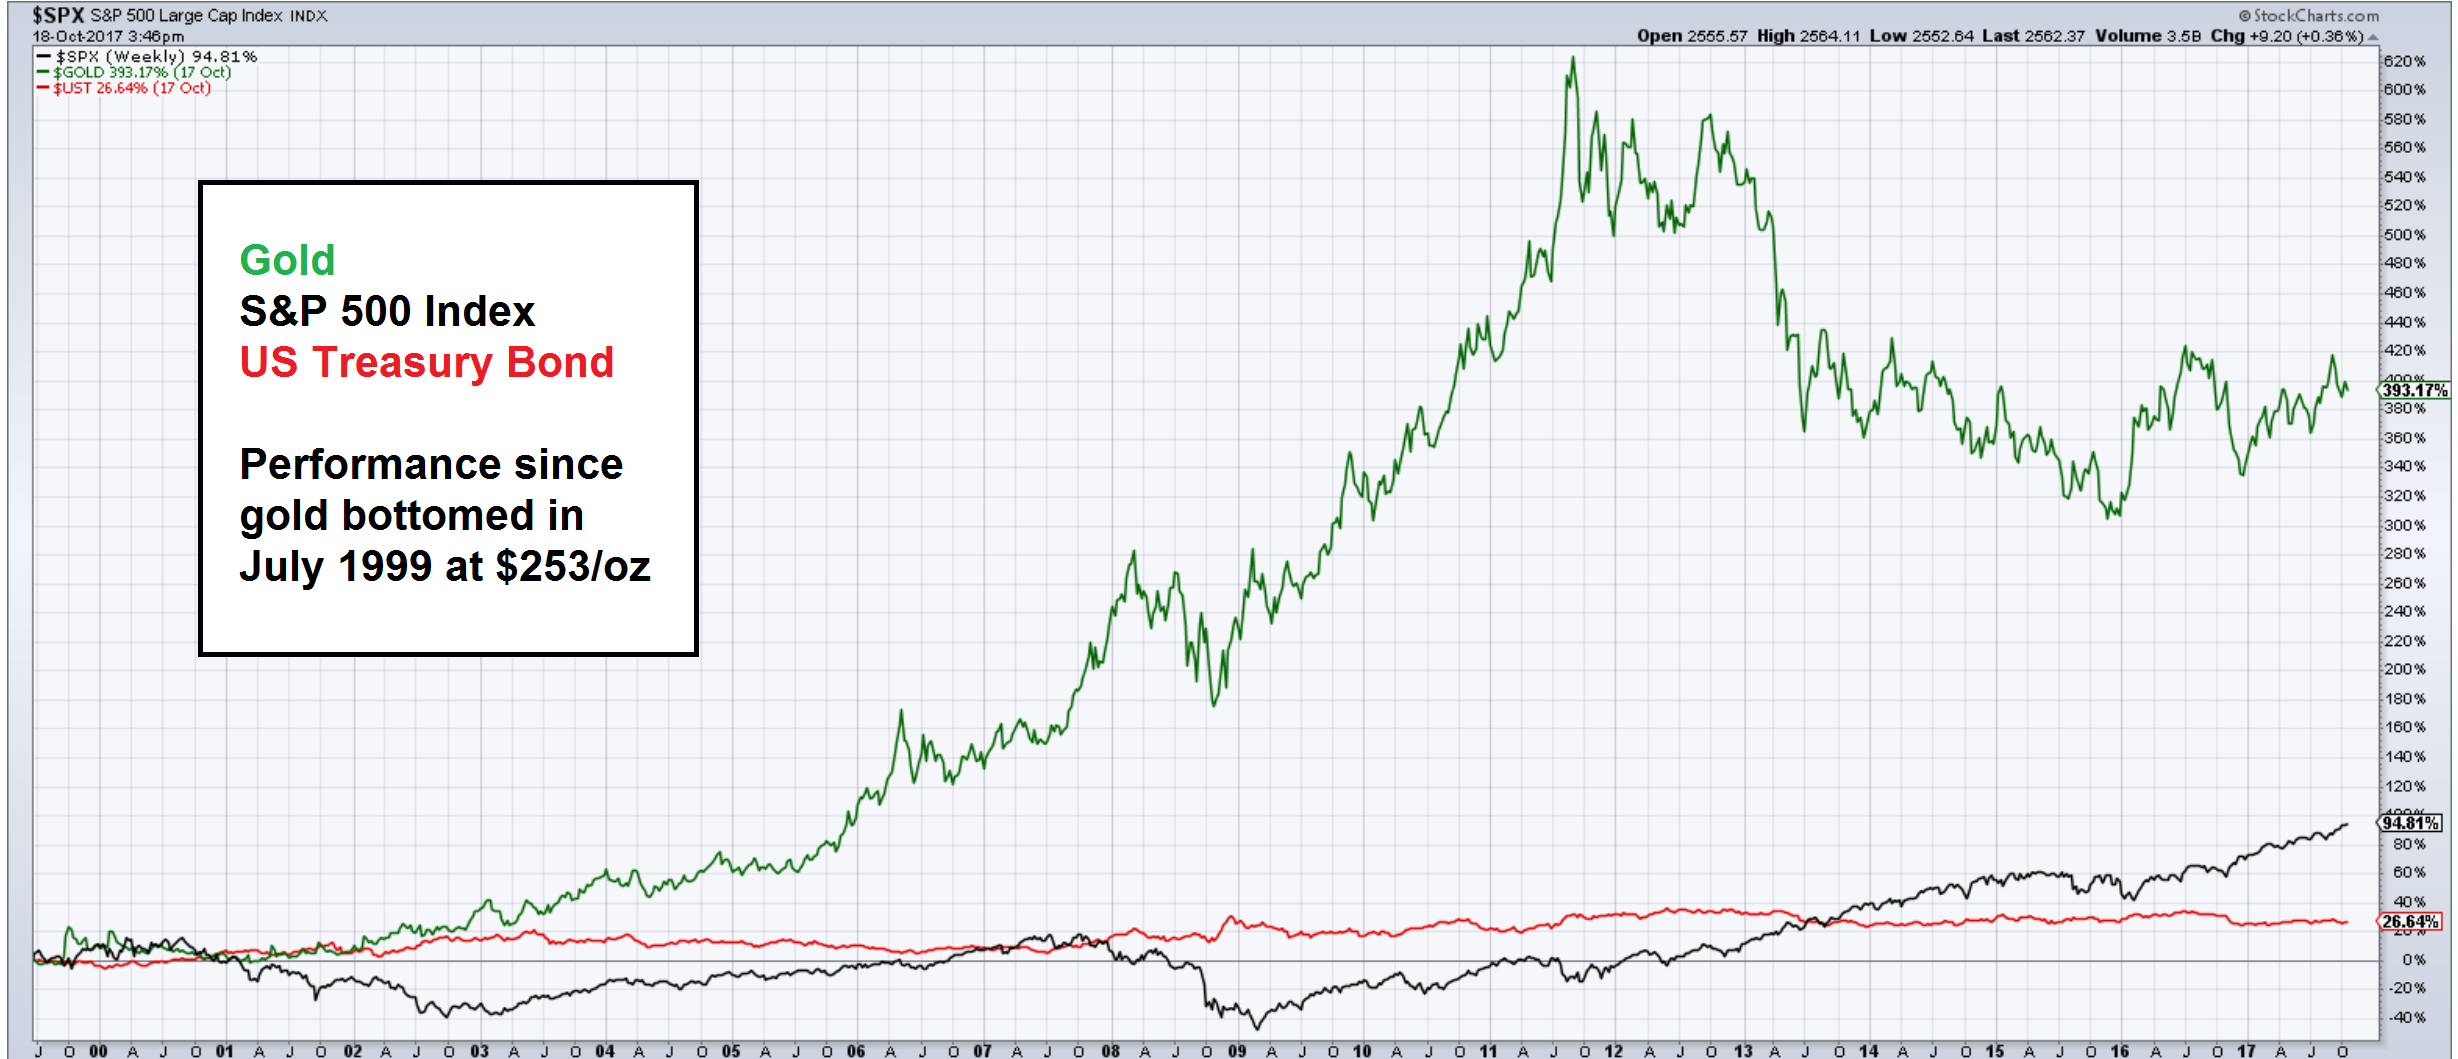Click the 94.81% S&P value tag
This screenshot has height=1059, width=2458.
tap(2410, 823)
